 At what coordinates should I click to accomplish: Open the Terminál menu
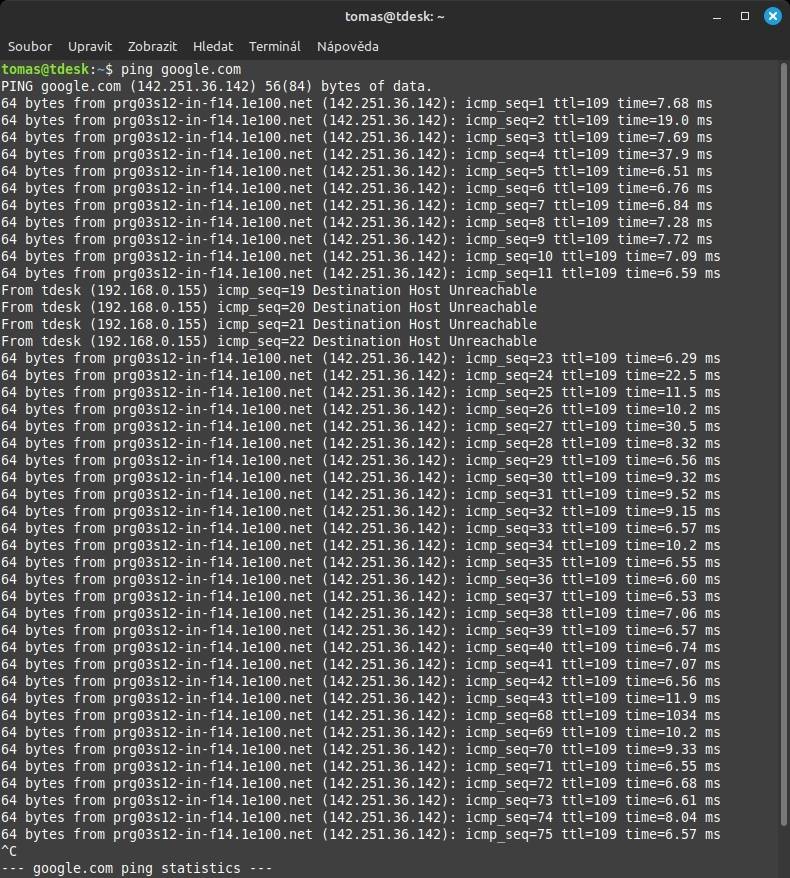coord(275,46)
